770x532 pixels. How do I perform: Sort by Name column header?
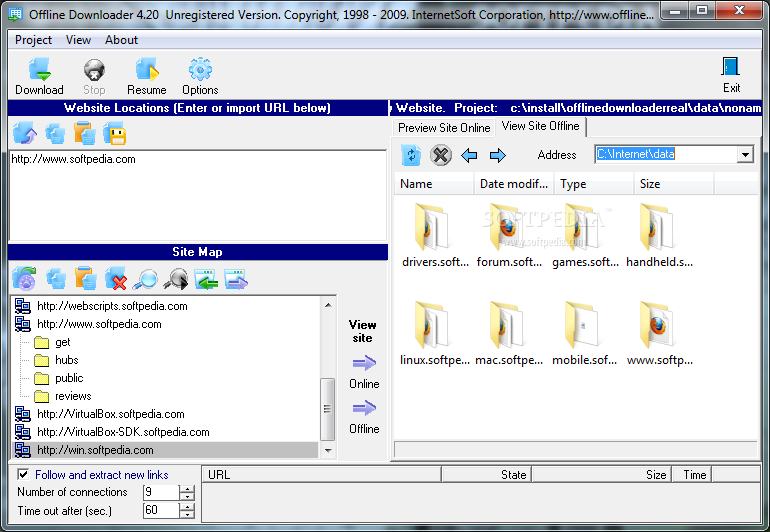[434, 184]
